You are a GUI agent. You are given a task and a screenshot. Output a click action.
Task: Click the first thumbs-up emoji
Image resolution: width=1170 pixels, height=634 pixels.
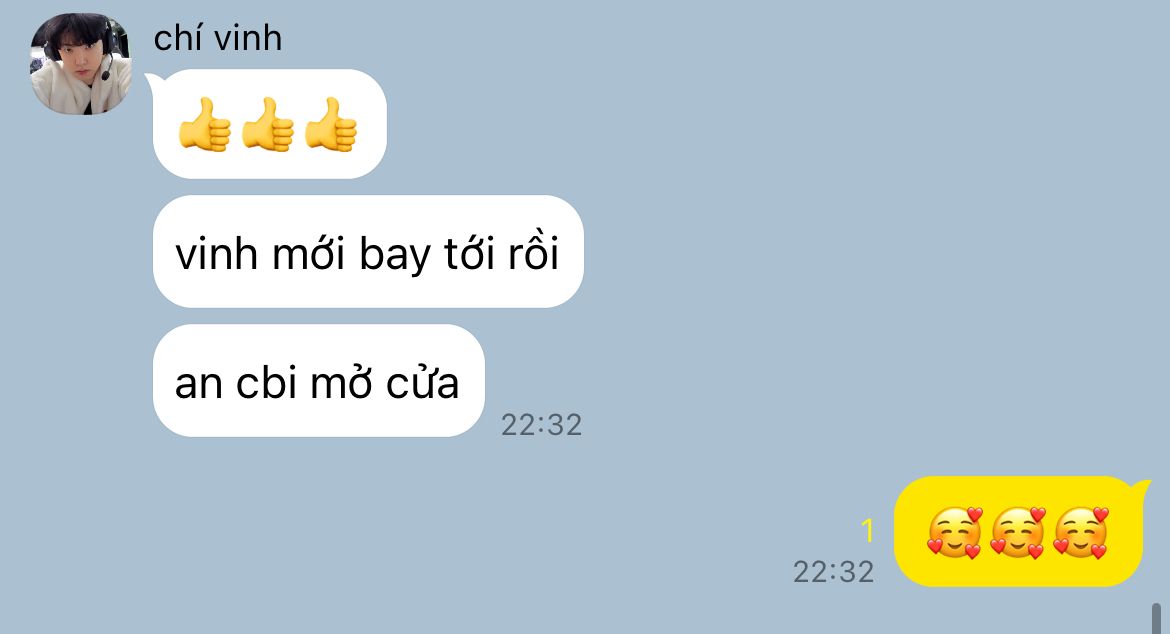205,125
